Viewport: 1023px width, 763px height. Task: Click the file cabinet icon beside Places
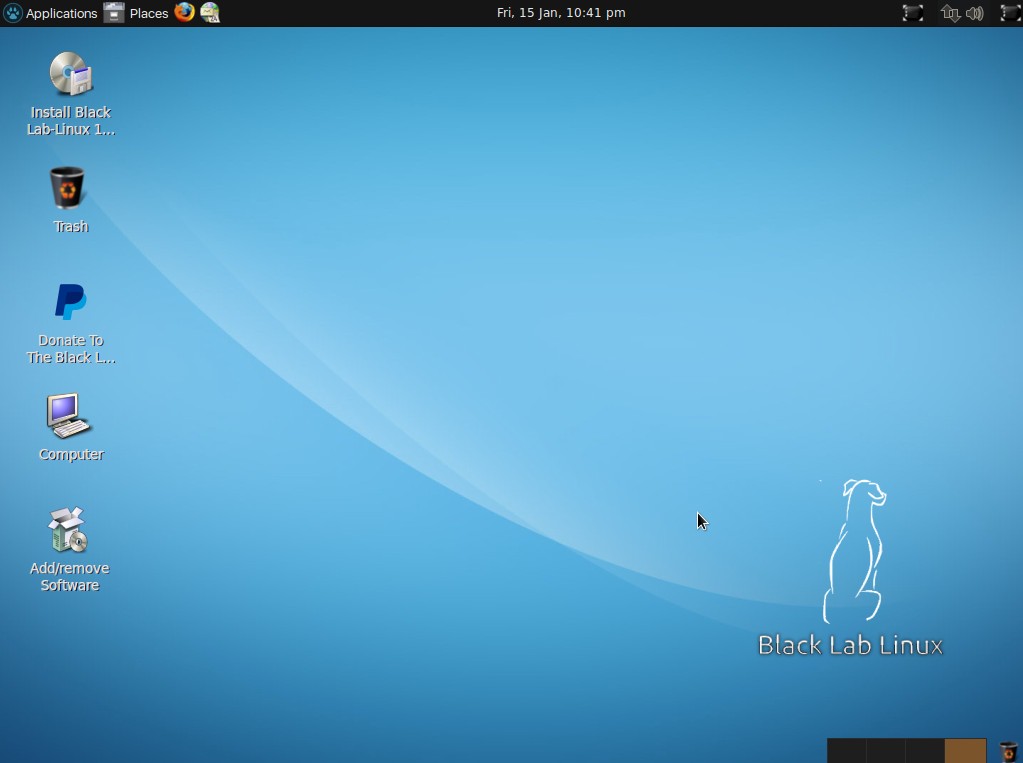pos(114,13)
